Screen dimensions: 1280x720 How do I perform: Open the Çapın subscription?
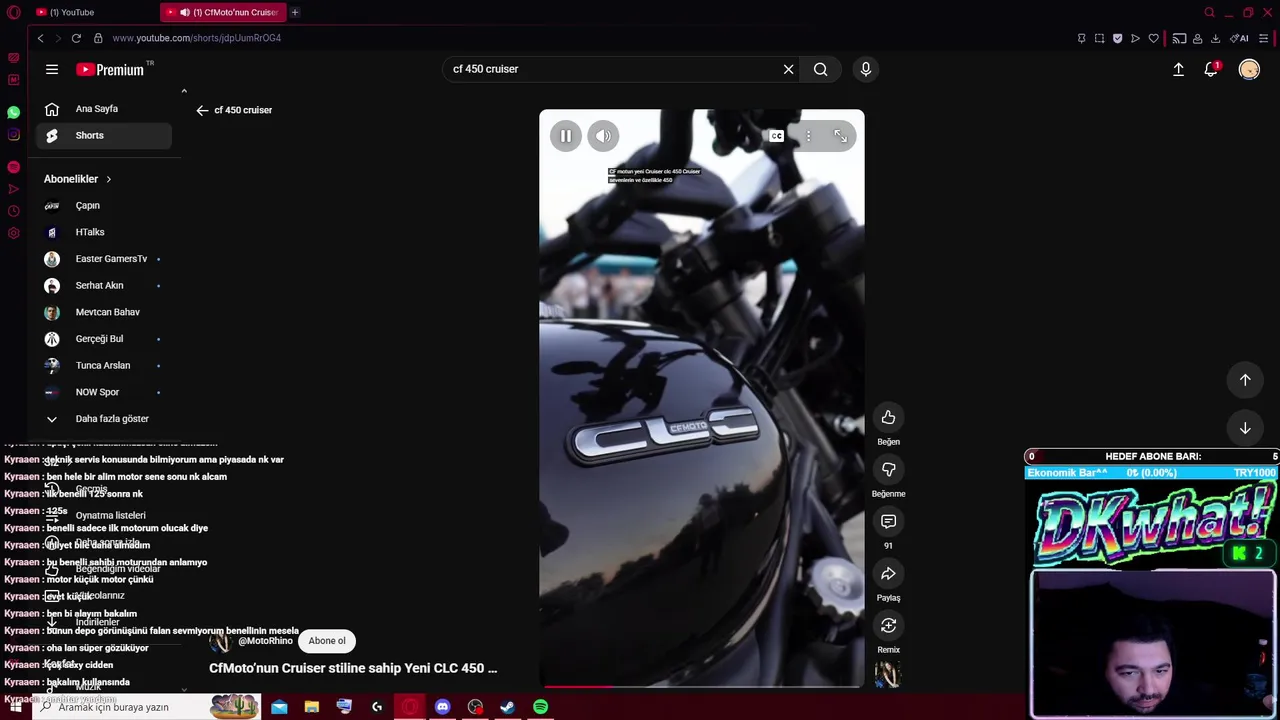tap(104, 206)
